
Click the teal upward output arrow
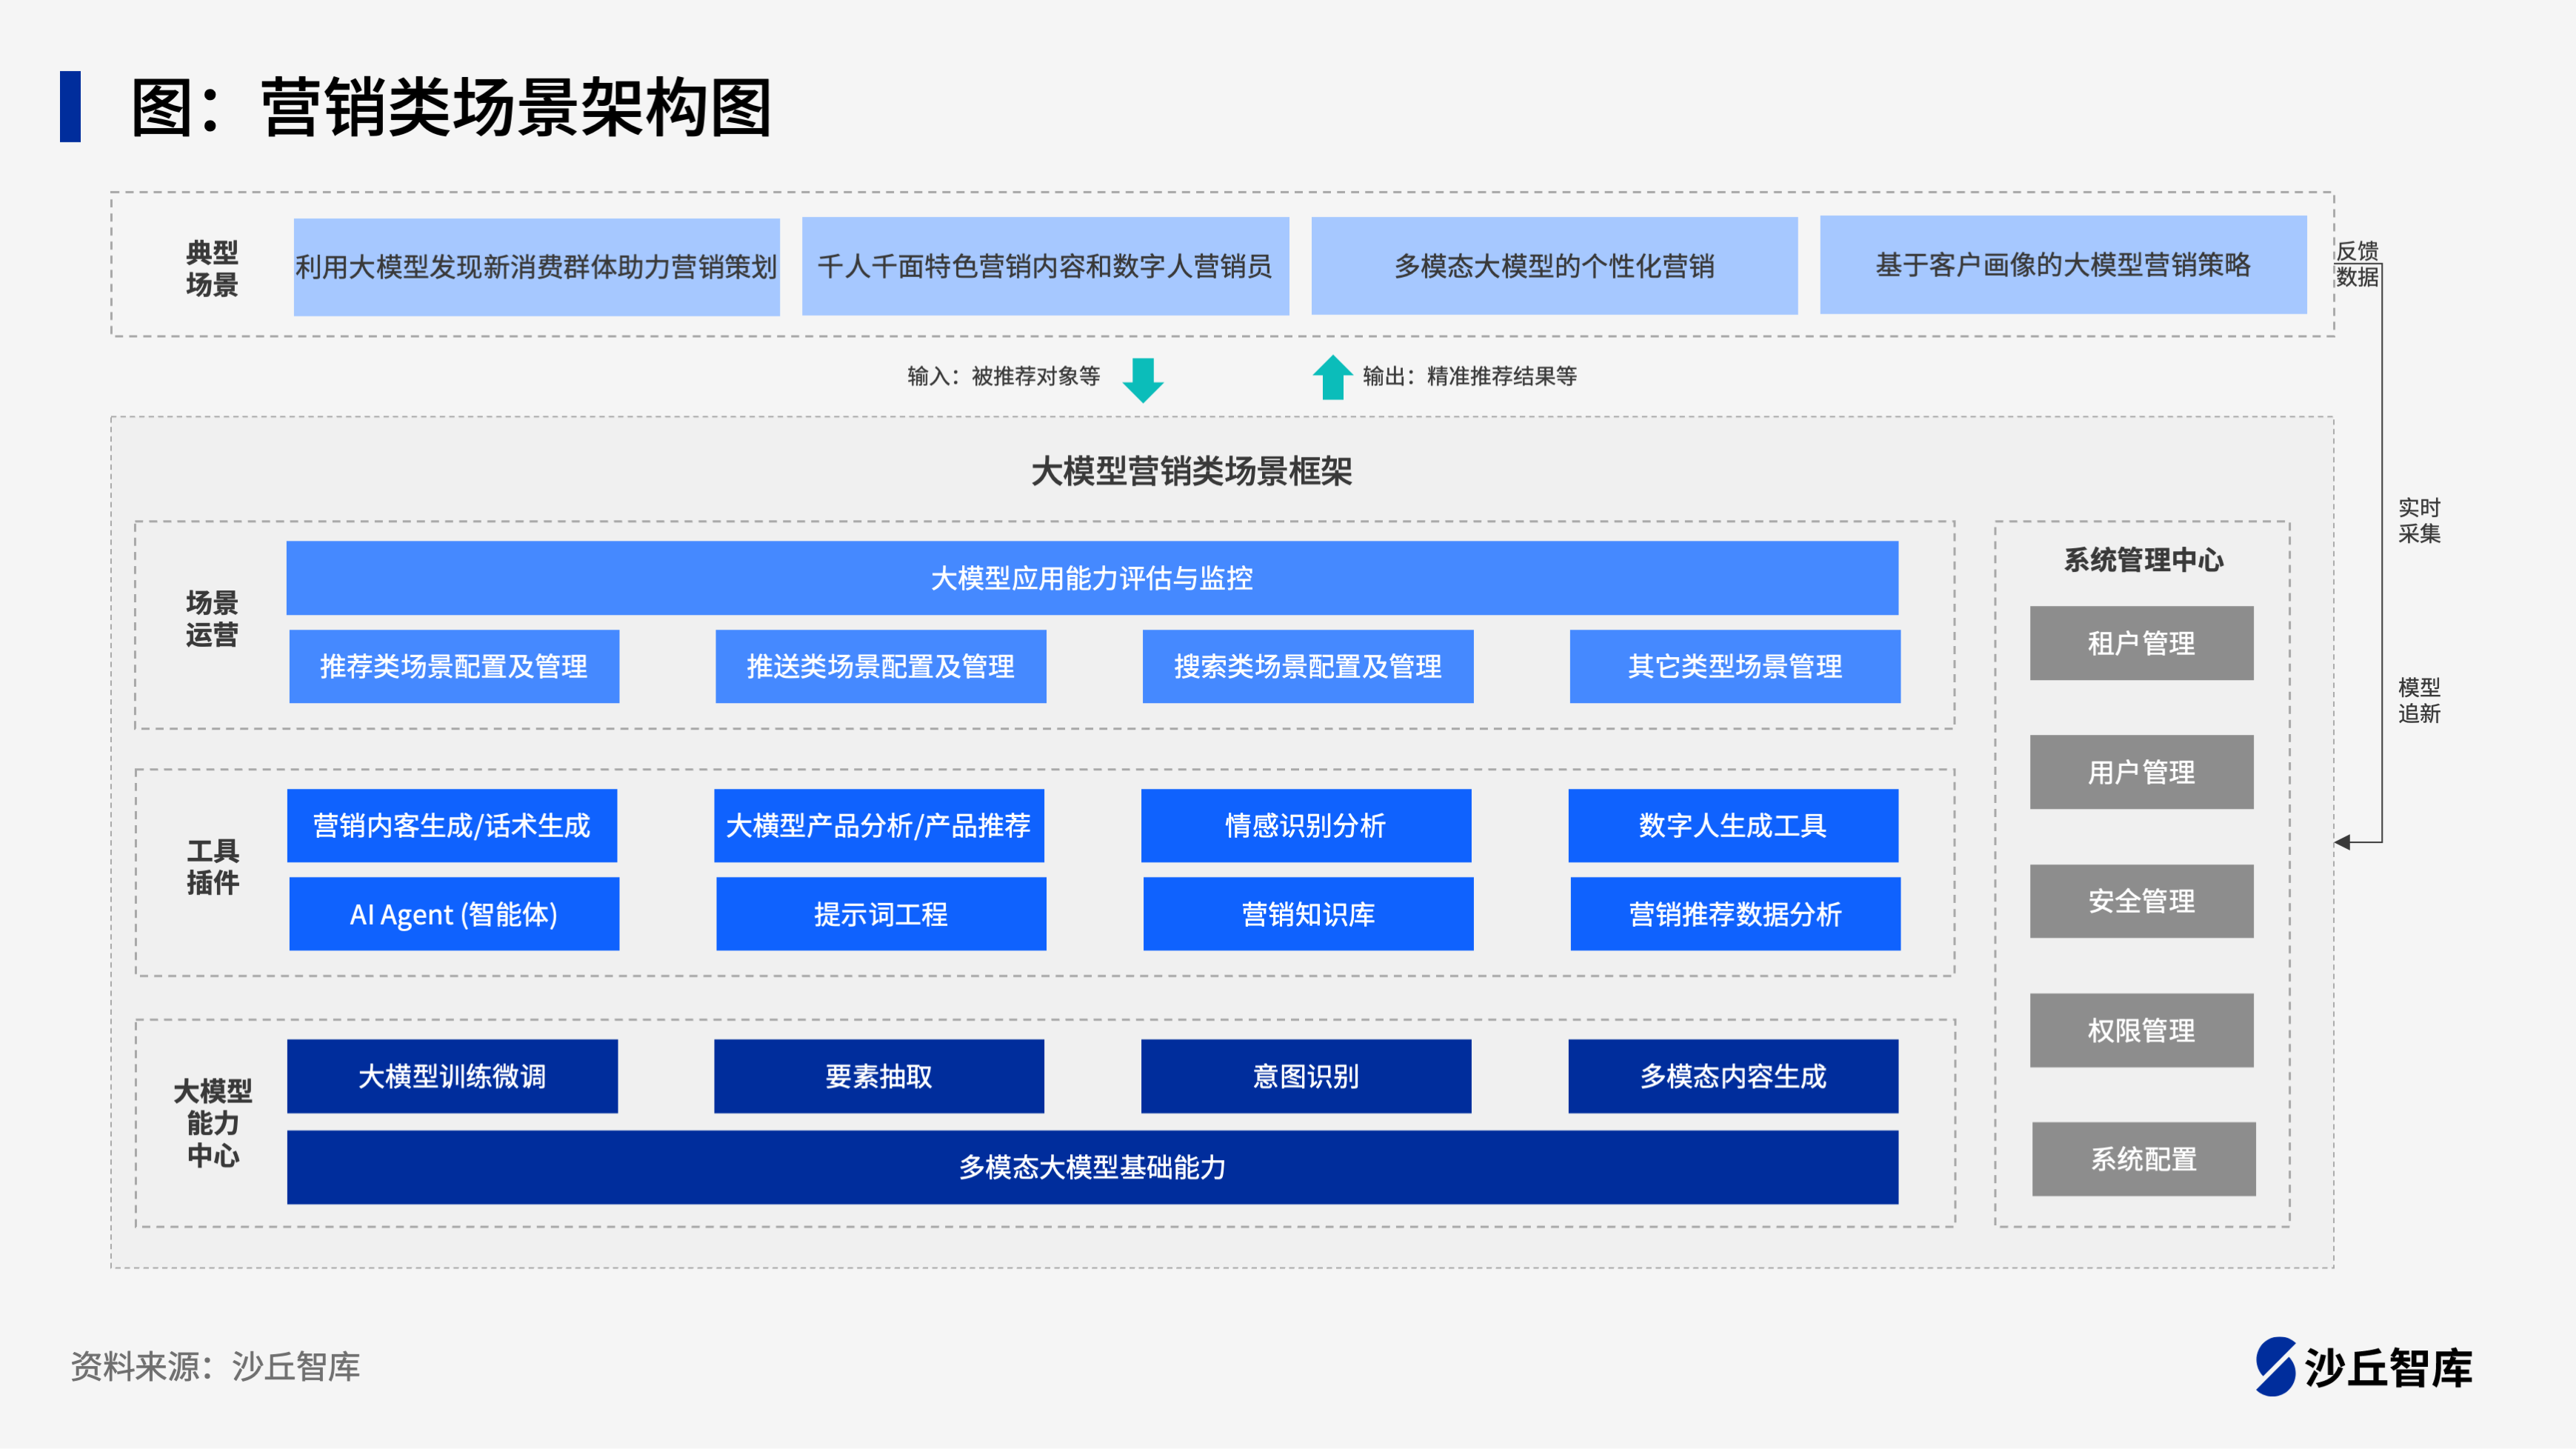pyautogui.click(x=1332, y=377)
